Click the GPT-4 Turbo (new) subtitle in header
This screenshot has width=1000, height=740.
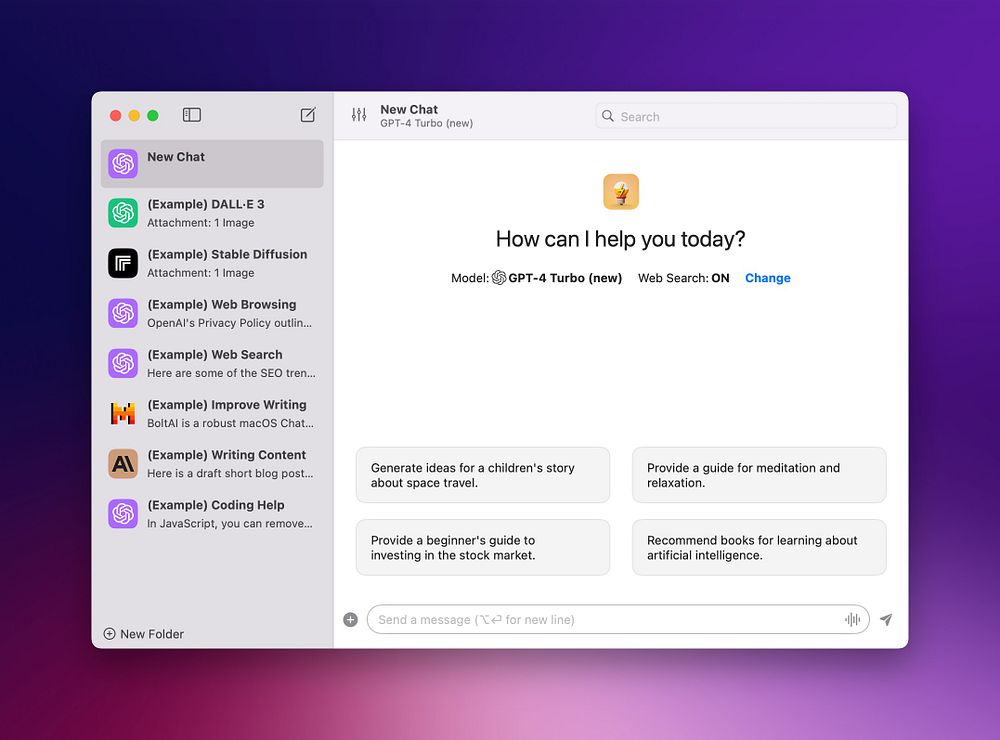pyautogui.click(x=427, y=123)
